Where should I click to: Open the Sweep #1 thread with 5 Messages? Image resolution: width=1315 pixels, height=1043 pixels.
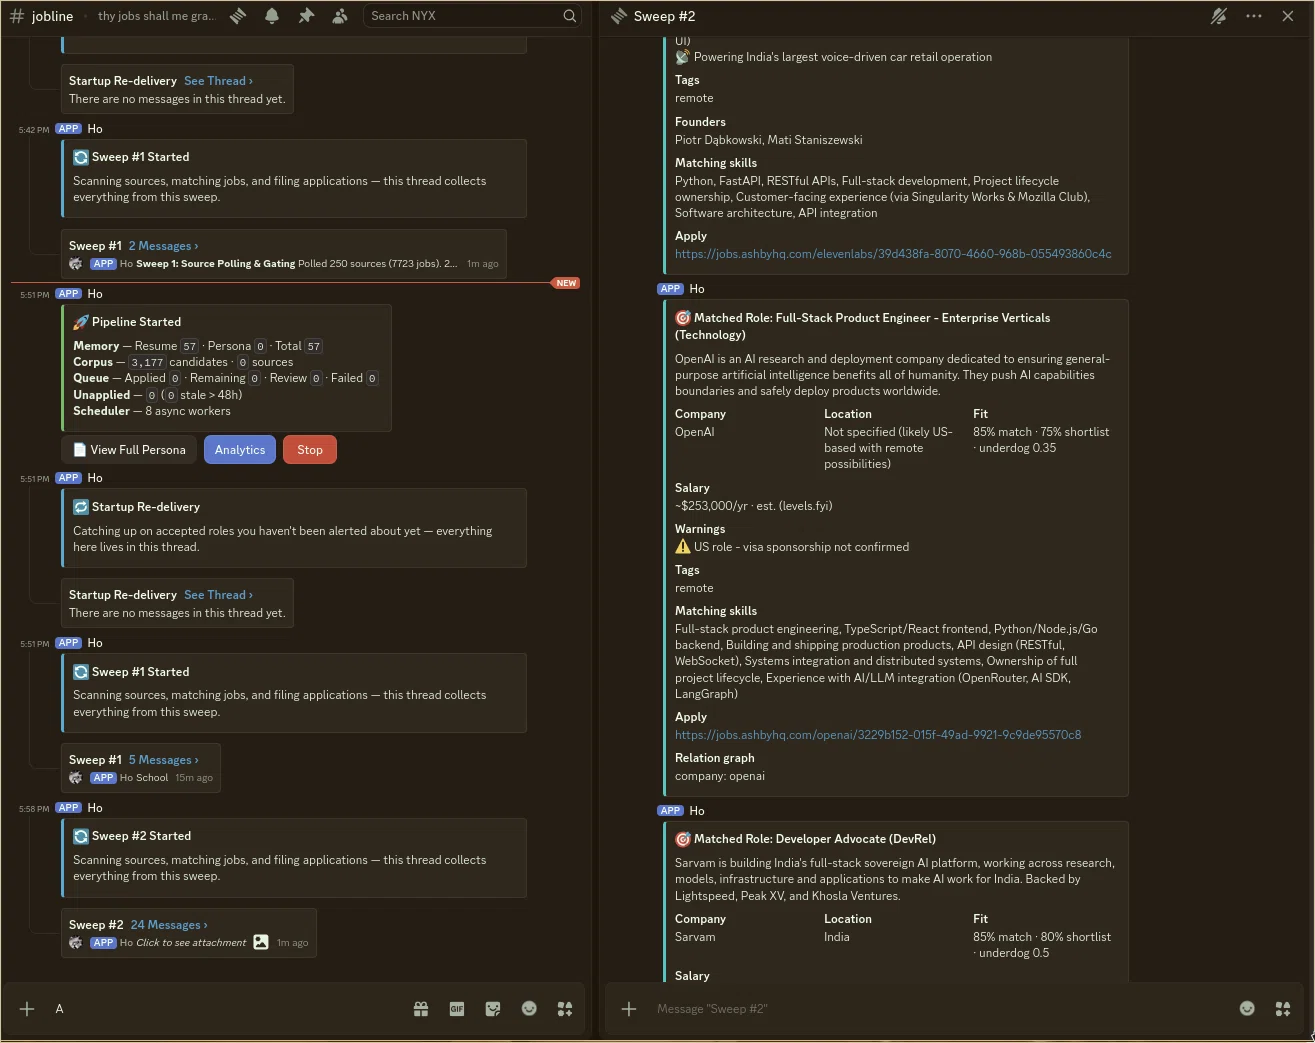(x=163, y=760)
